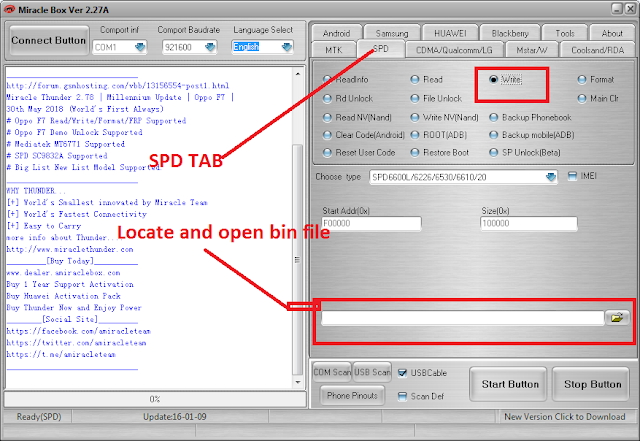Click the 0% progress bar
The height and width of the screenshot is (441, 640).
[x=155, y=399]
